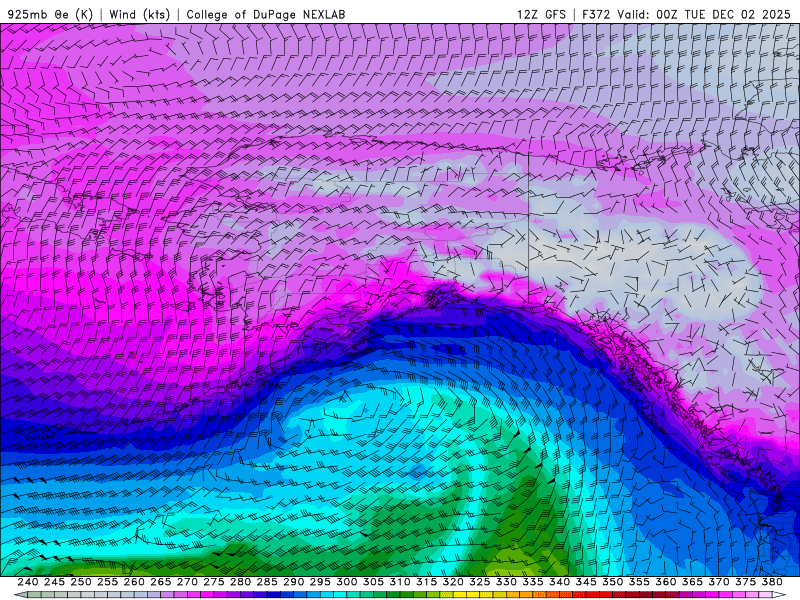This screenshot has width=800, height=600.
Task: Select the 330 value on the color scale
Action: (x=506, y=582)
